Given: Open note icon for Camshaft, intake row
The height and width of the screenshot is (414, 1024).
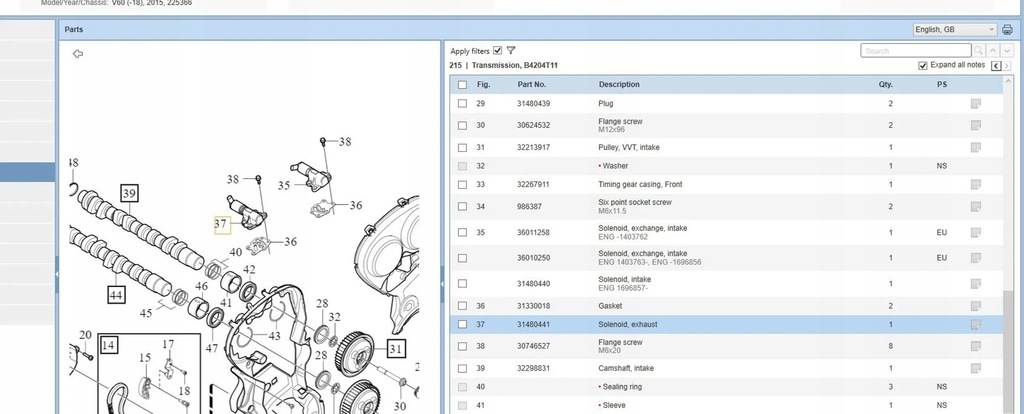Looking at the screenshot, I should click(x=976, y=368).
